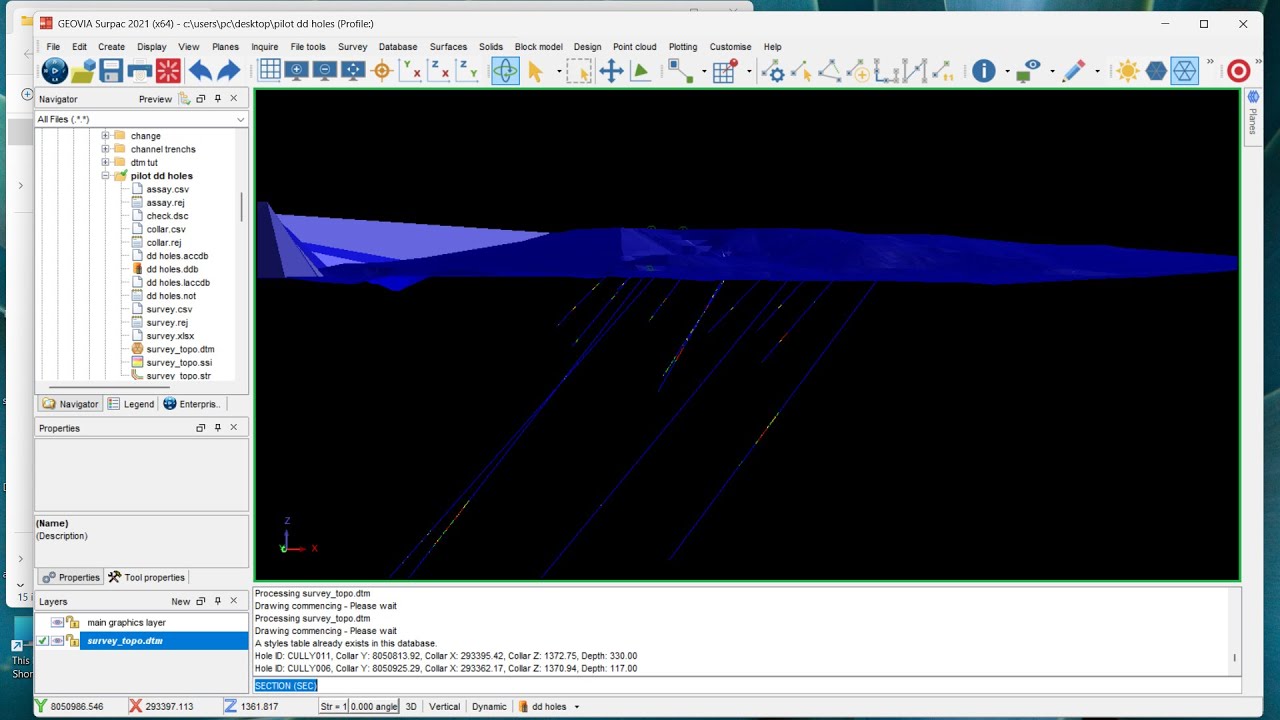Click the orange target centre icon
The width and height of the screenshot is (1280, 720).
pos(381,71)
